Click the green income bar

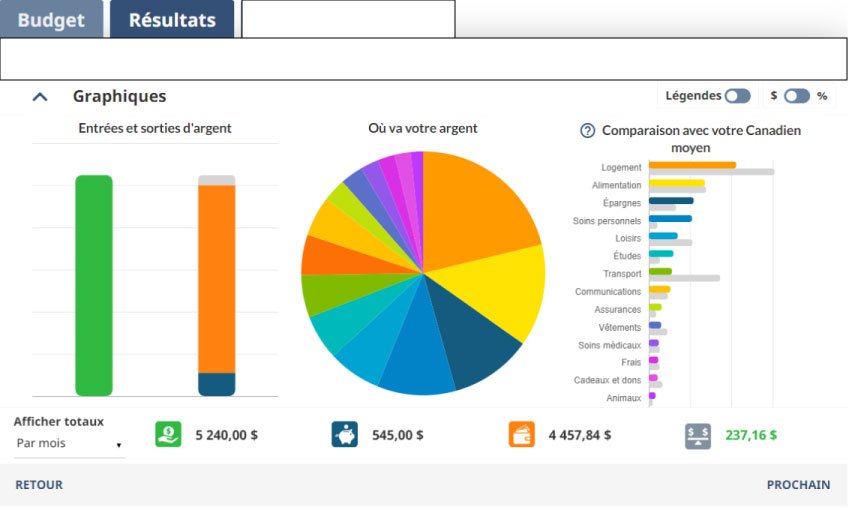[94, 285]
